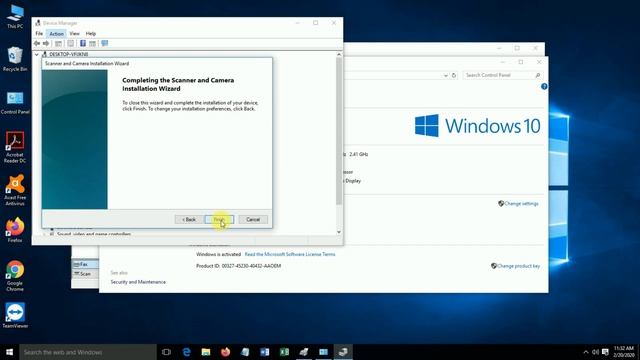Click the blue Help toolbar icon in Device Manager

tap(83, 43)
